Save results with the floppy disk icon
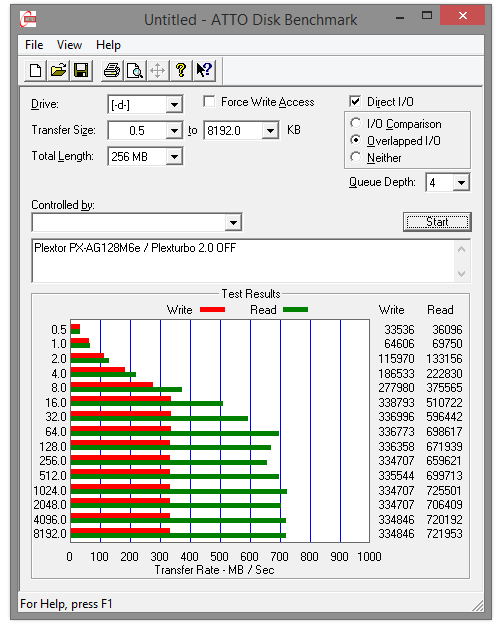 click(81, 71)
